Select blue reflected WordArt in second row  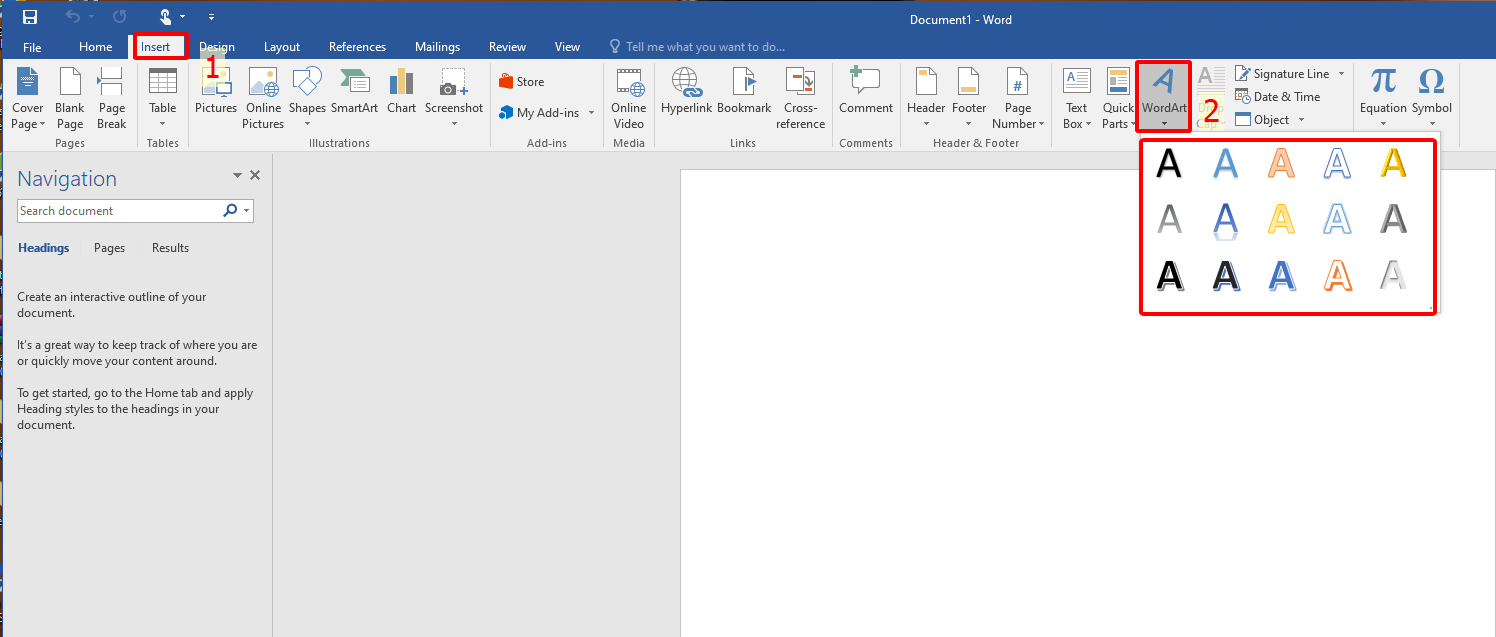(1225, 219)
